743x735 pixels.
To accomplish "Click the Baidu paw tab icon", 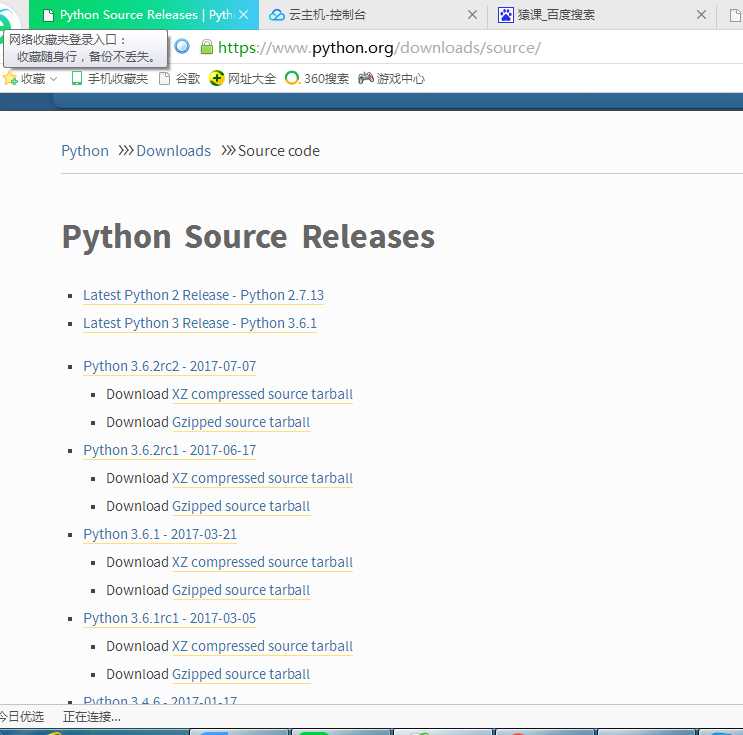I will point(506,15).
